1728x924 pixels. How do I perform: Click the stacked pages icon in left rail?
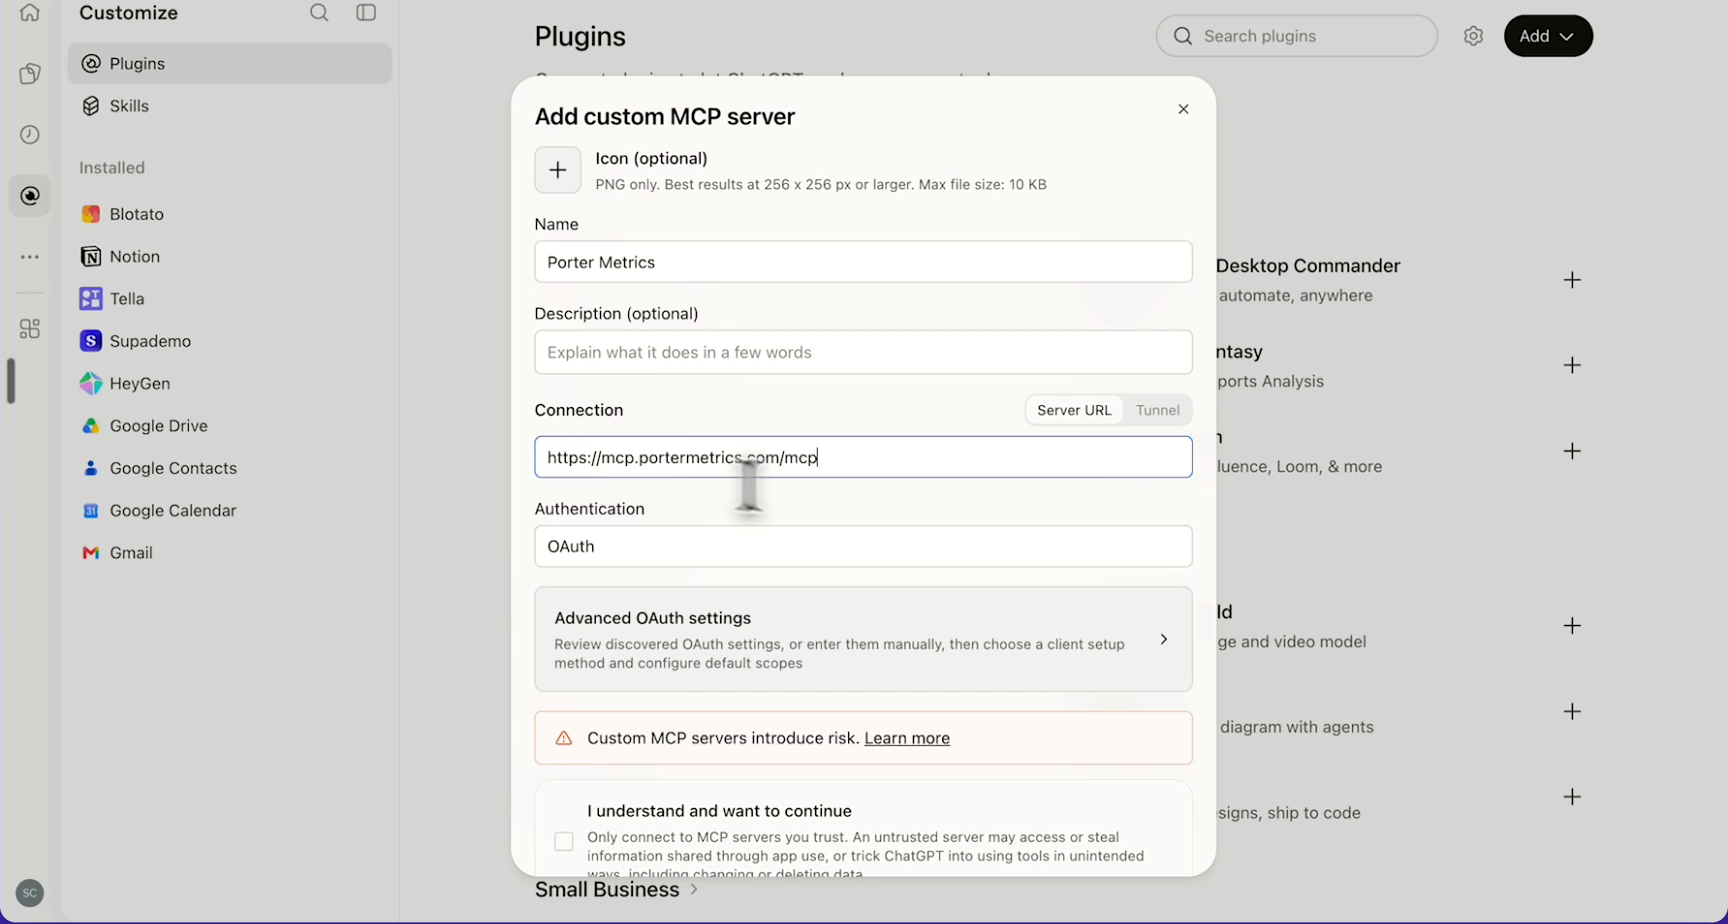pos(30,74)
